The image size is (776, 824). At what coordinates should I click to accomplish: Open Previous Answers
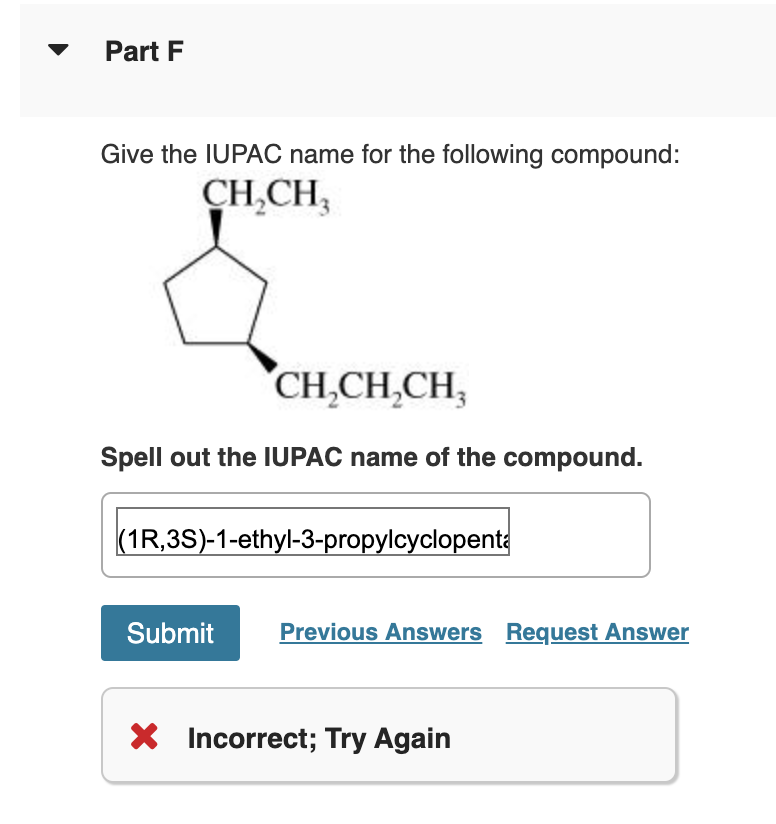380,632
